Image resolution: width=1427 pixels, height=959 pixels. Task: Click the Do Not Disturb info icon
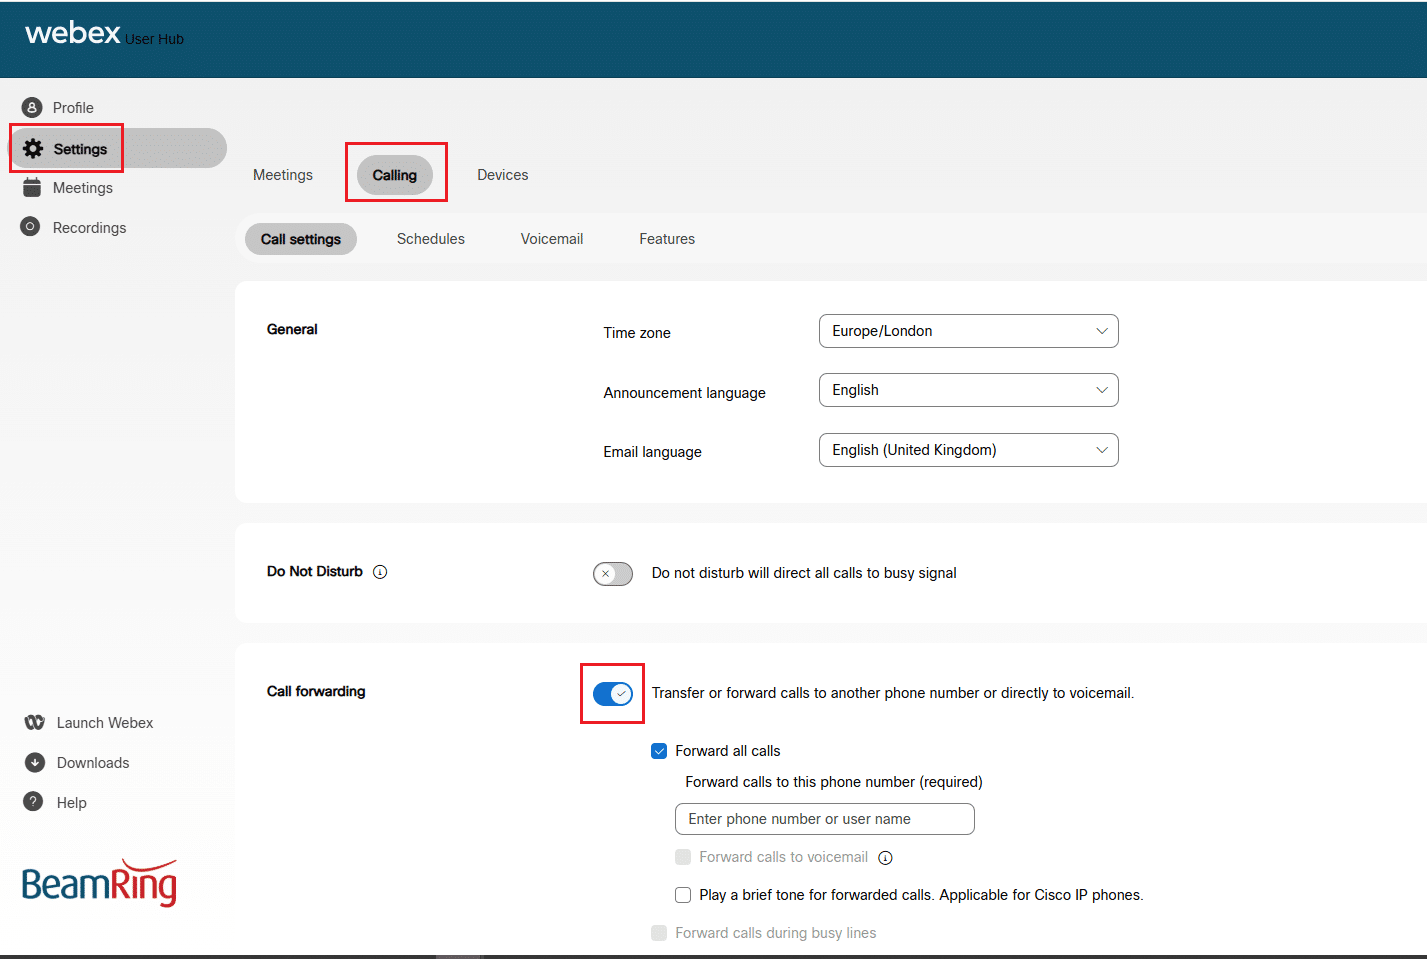(380, 571)
